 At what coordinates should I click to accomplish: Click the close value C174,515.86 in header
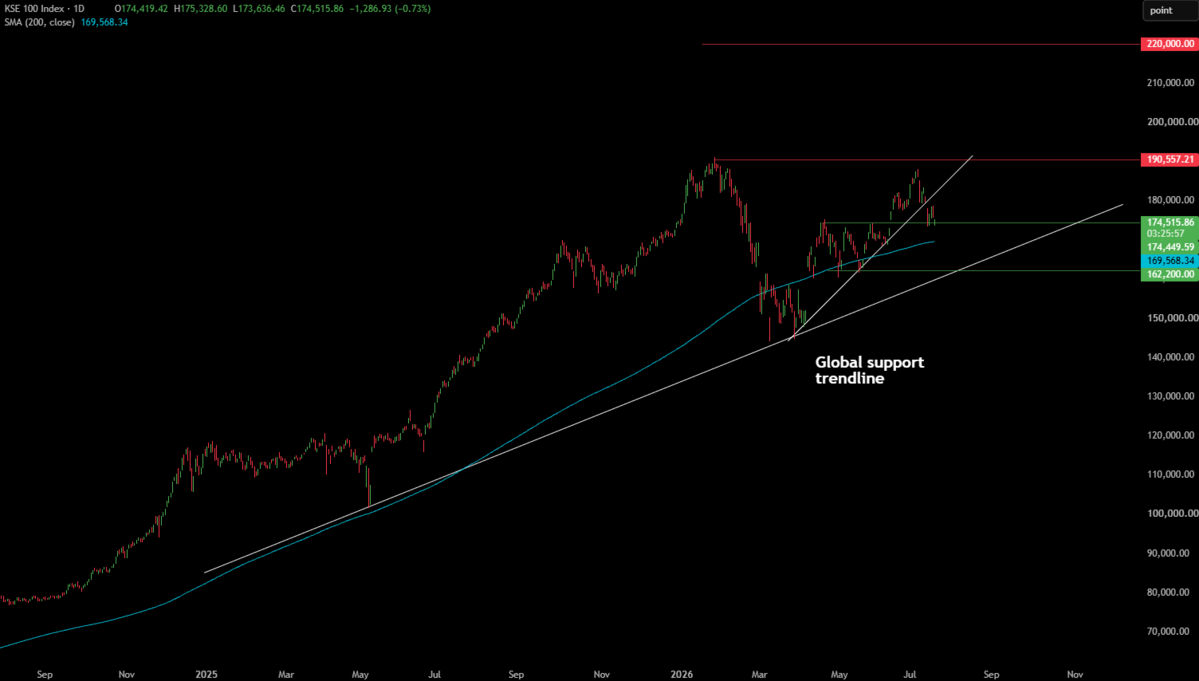click(x=317, y=9)
